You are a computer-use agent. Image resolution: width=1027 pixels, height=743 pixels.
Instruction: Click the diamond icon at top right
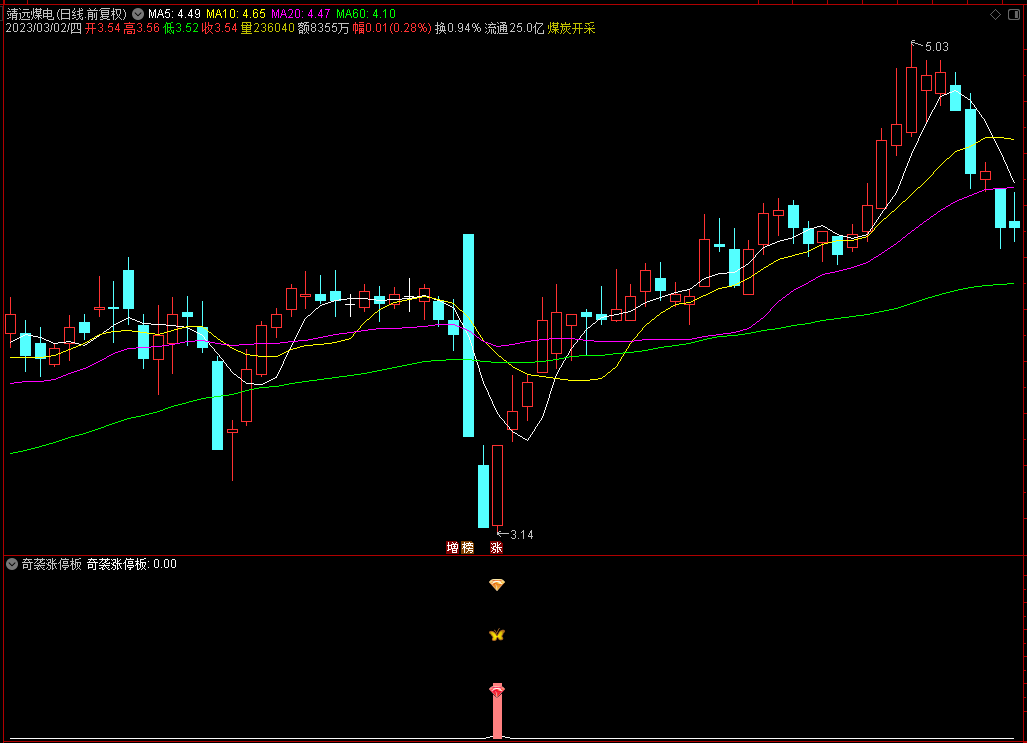(996, 14)
